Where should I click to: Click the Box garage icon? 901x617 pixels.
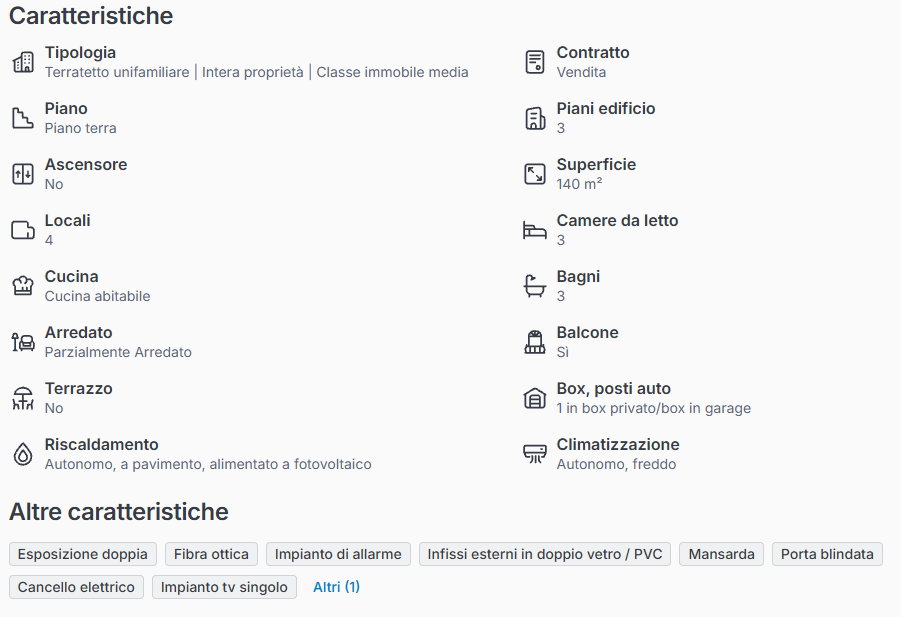535,398
